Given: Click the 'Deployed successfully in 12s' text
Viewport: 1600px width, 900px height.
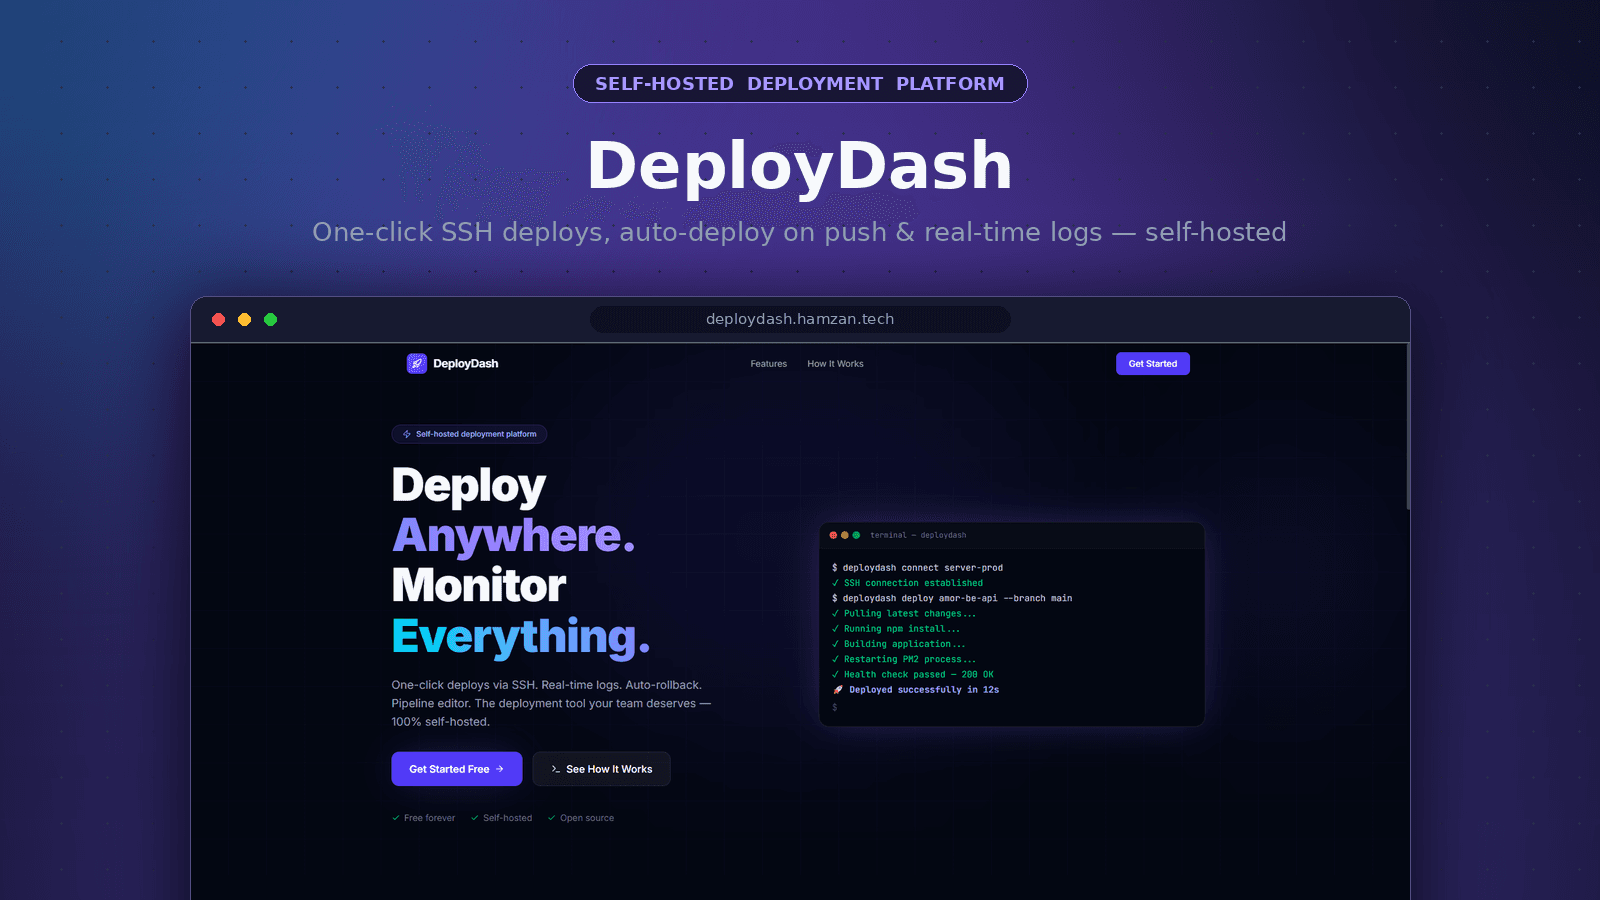Looking at the screenshot, I should pyautogui.click(x=924, y=690).
